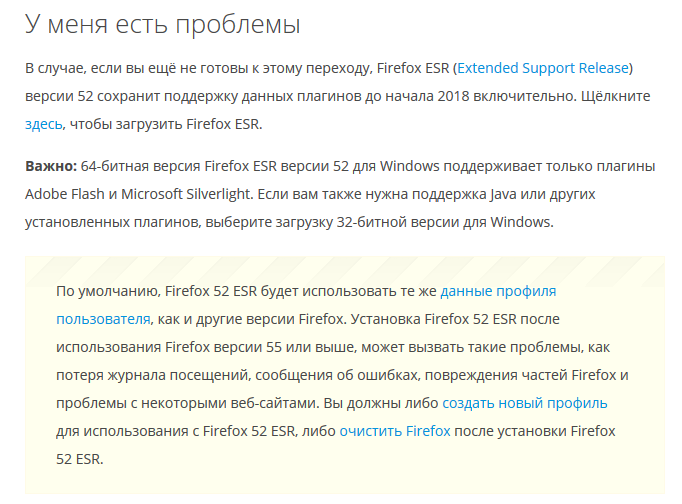Follow the "создать новый профиль" link
This screenshot has height=504, width=682.
point(524,403)
